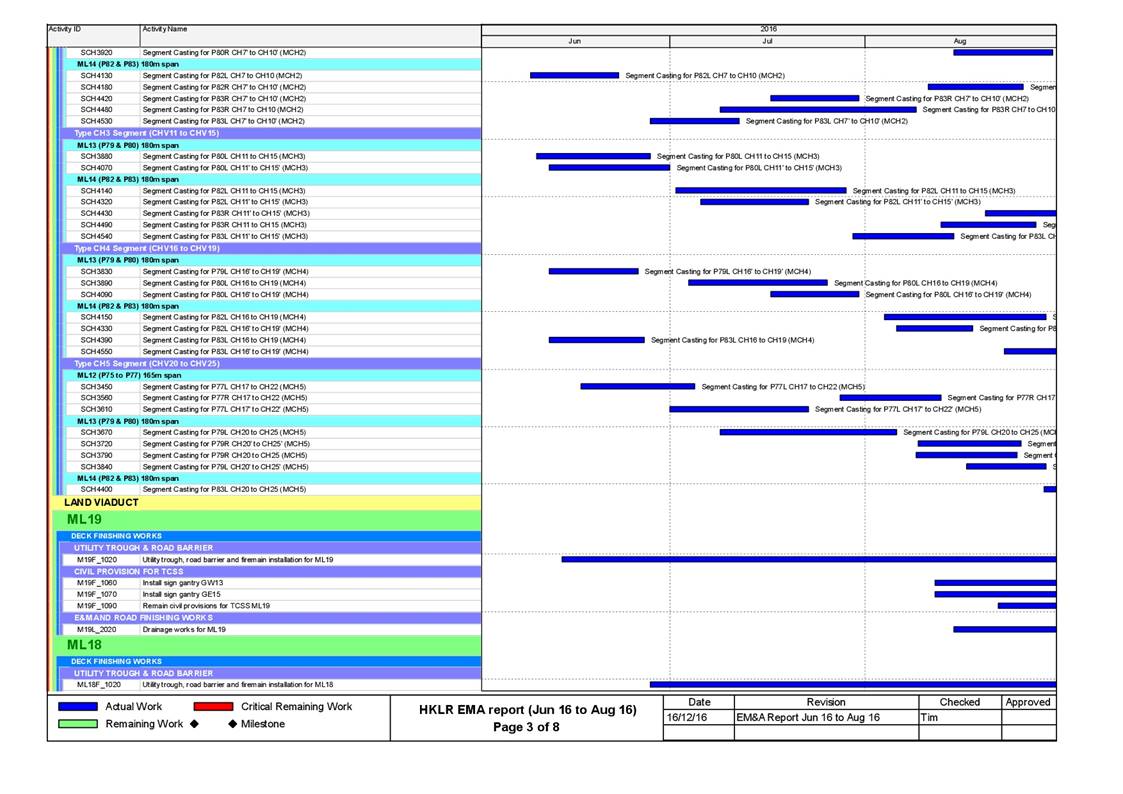
Task: Click the 'HKLR EMA report (Jun 16 to Aug 16)' title
Action: (528, 710)
